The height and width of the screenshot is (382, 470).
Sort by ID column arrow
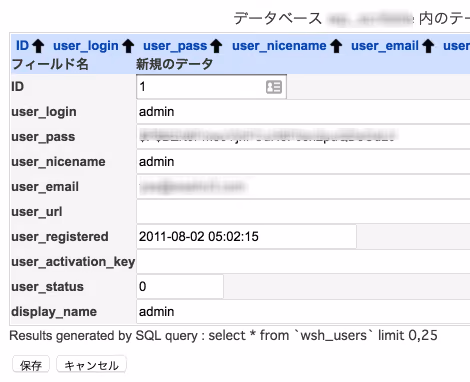pos(38,46)
